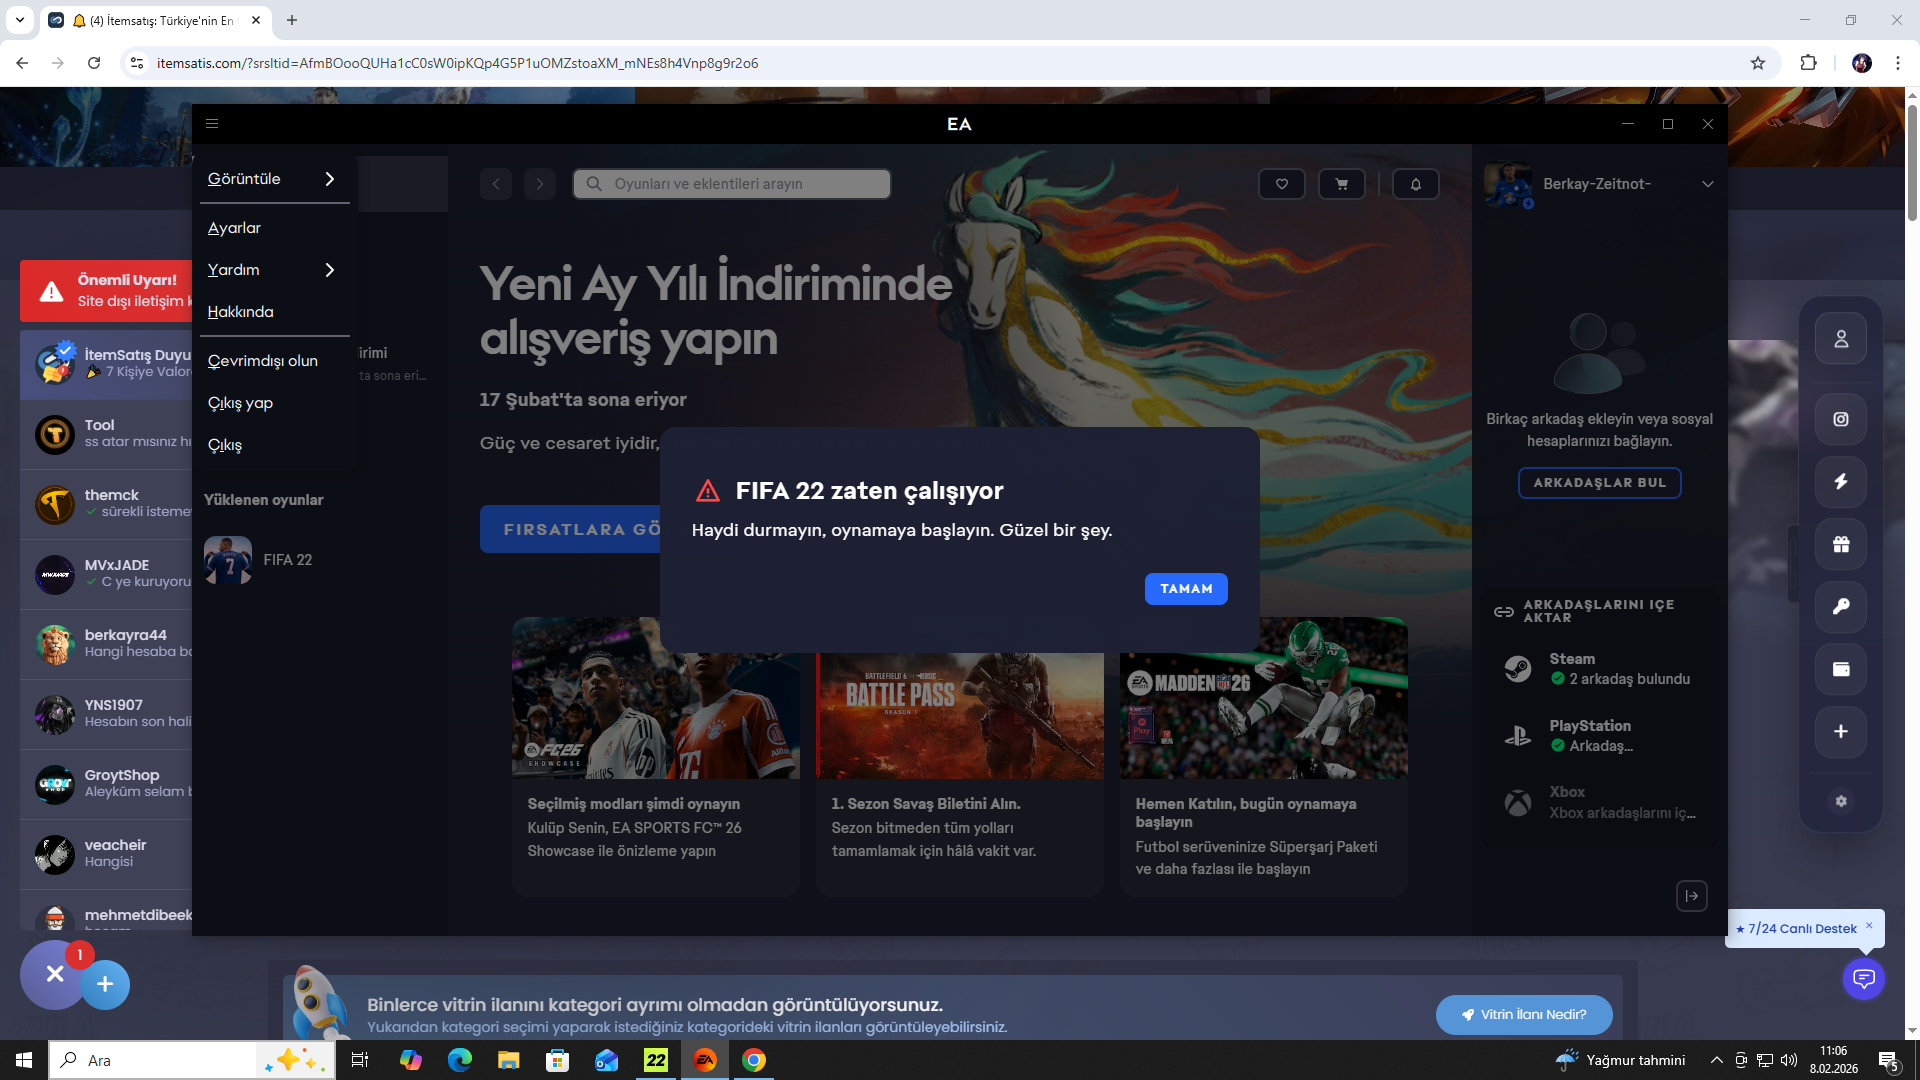1920x1080 pixels.
Task: Click the wallet icon in website sidebar
Action: [1841, 669]
